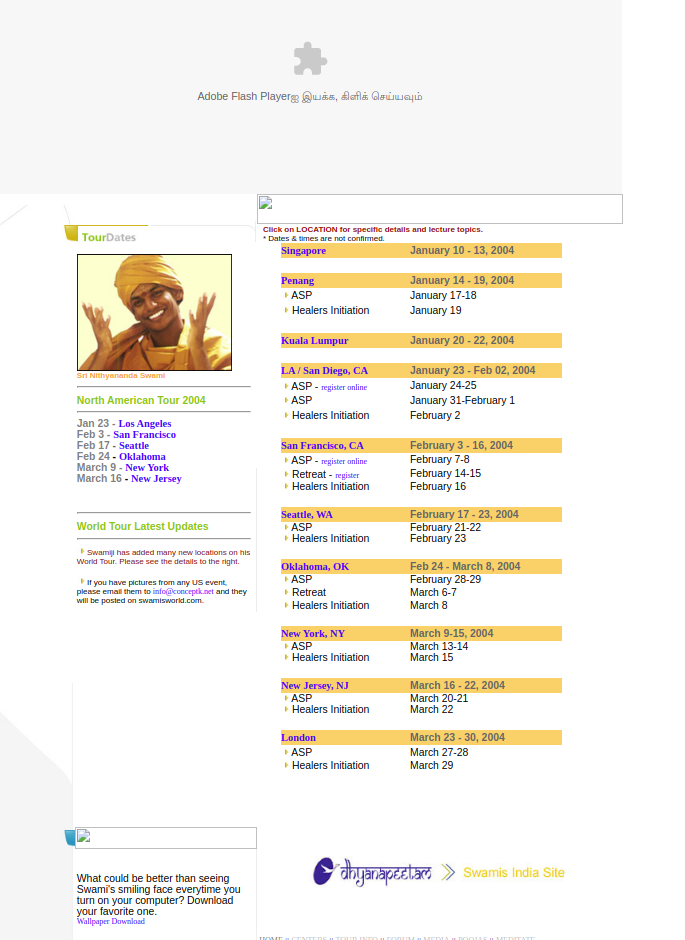Open LA / San Diego, CA schedule heading
The height and width of the screenshot is (940, 685).
coord(324,371)
